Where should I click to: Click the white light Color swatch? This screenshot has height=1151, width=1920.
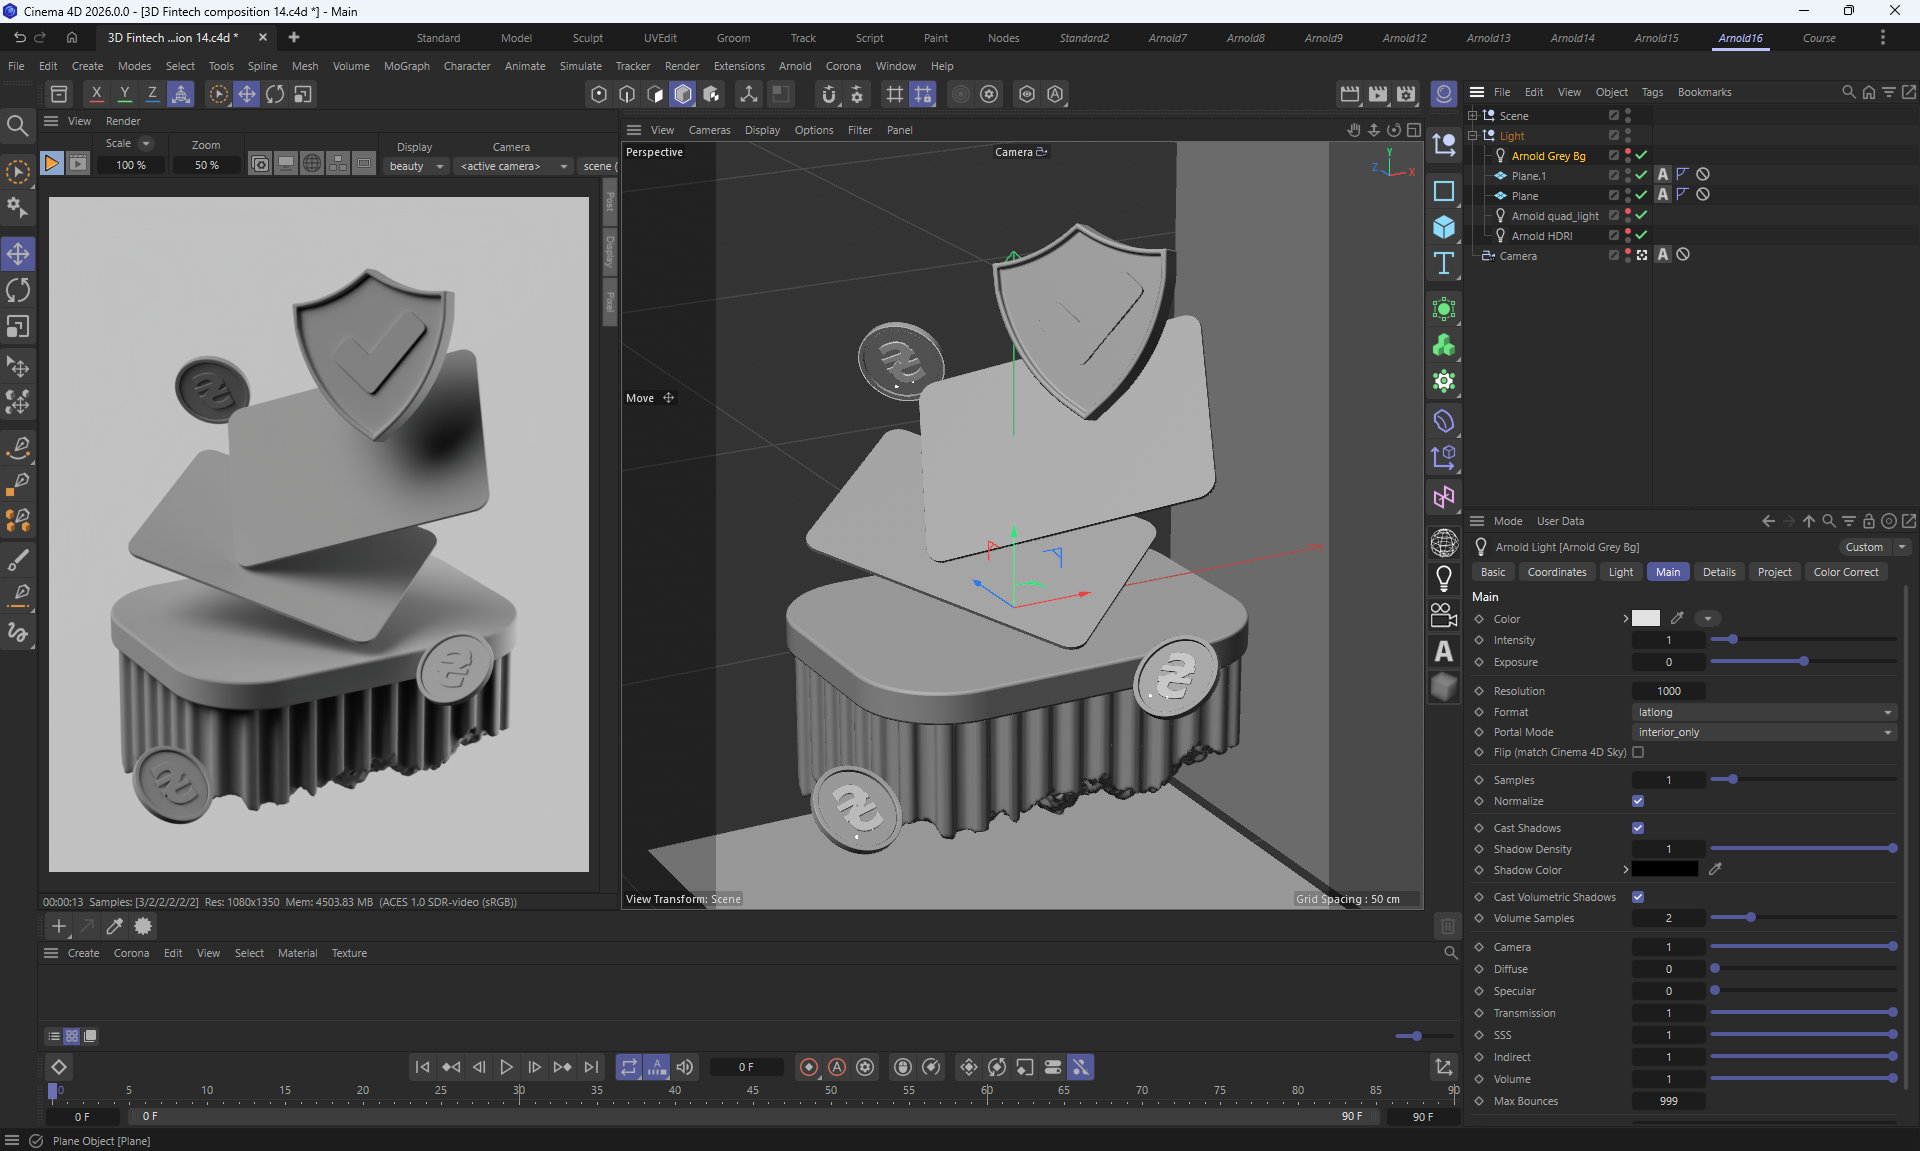pyautogui.click(x=1646, y=619)
